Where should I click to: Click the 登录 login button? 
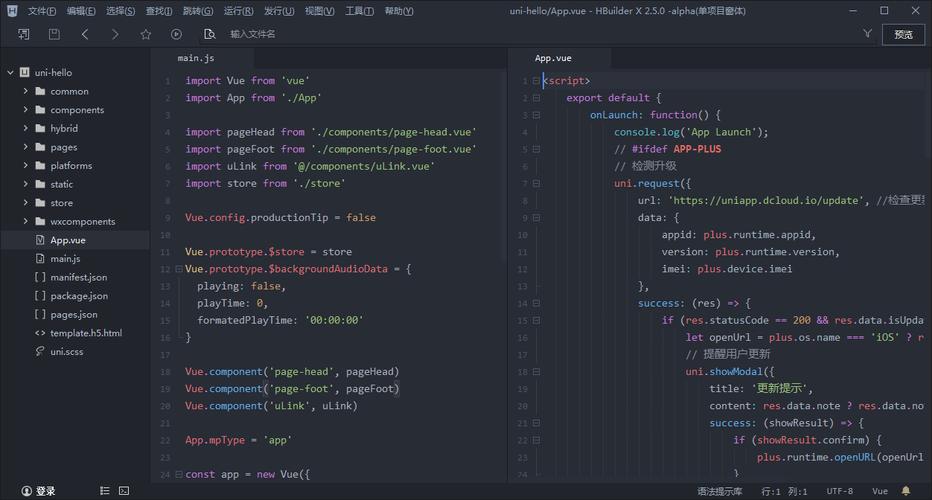coord(46,490)
